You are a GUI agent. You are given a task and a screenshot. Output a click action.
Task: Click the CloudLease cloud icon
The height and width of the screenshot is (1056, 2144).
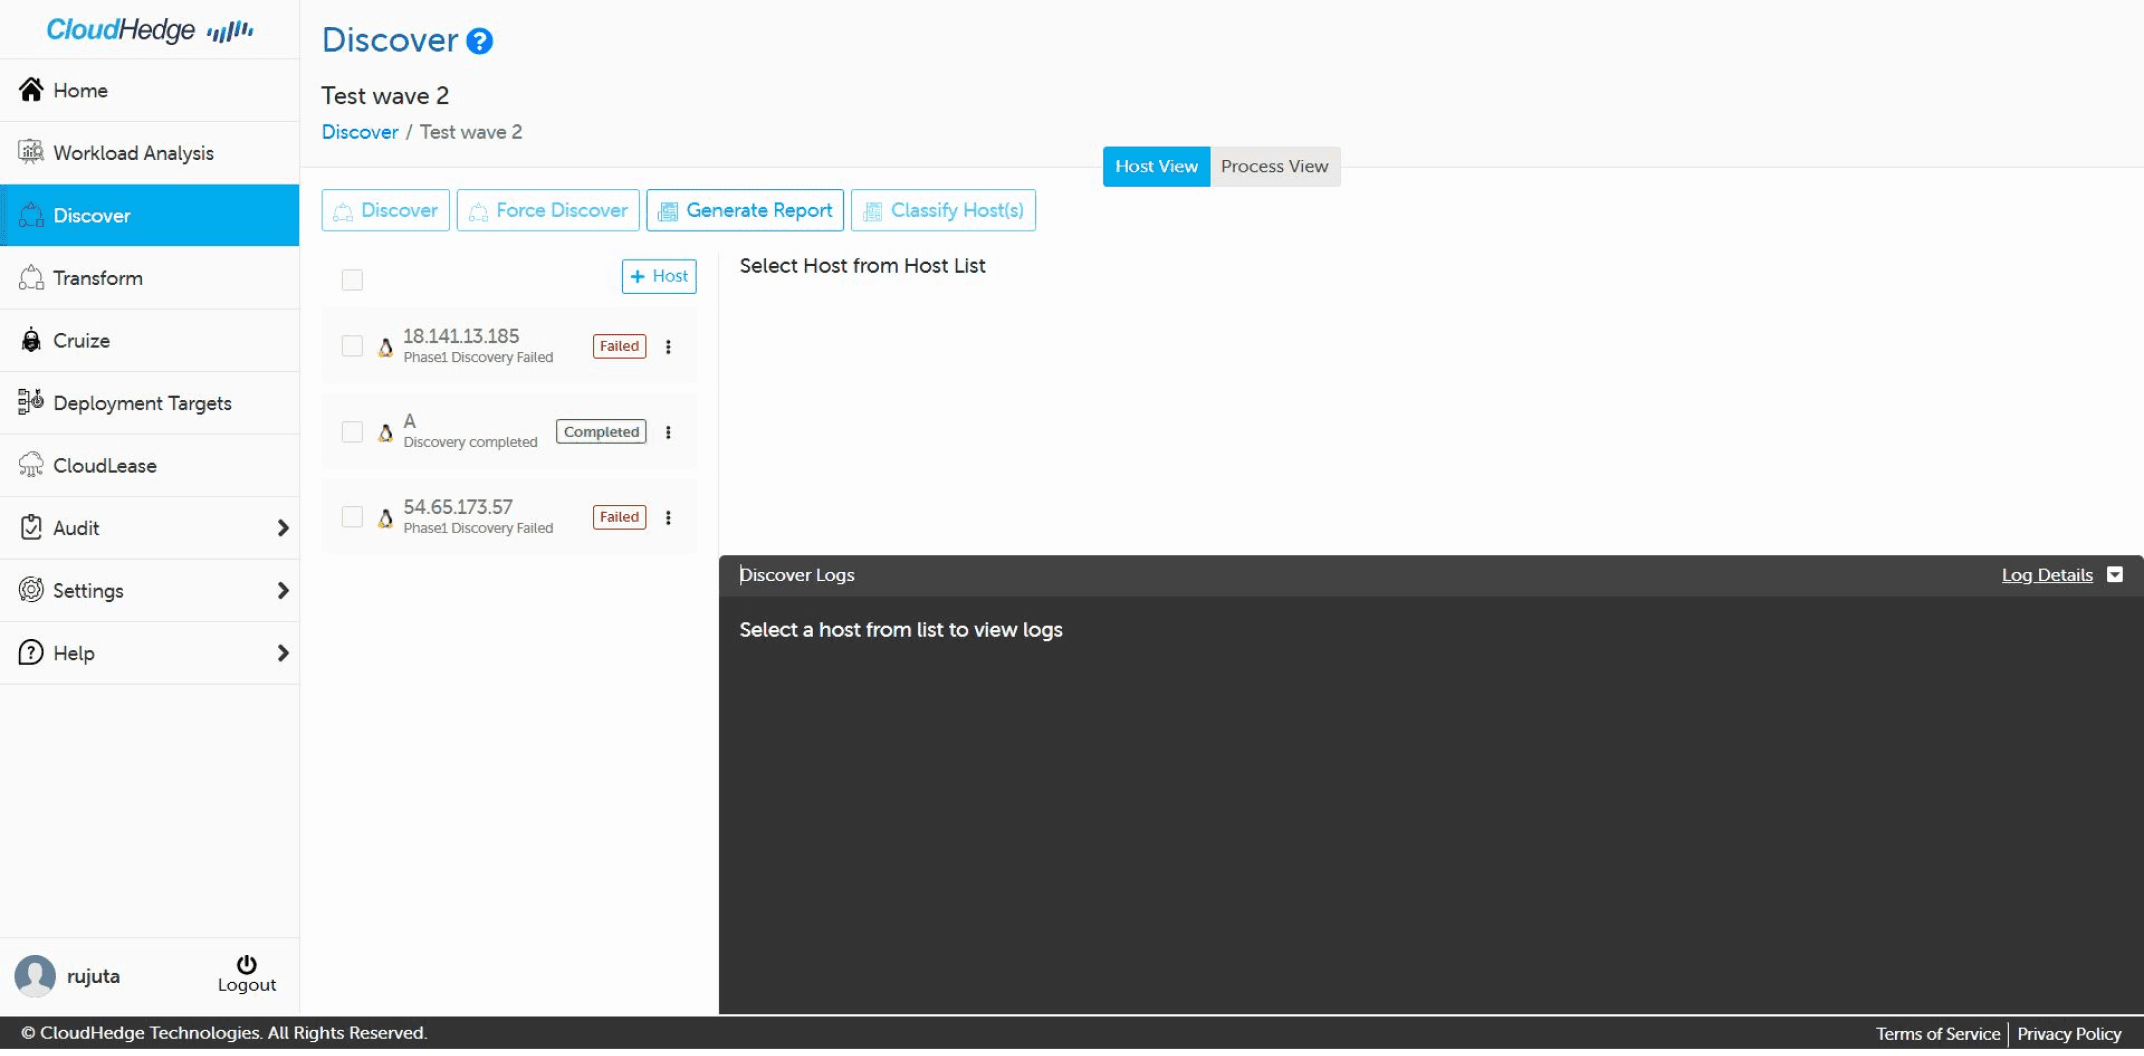[x=31, y=464]
